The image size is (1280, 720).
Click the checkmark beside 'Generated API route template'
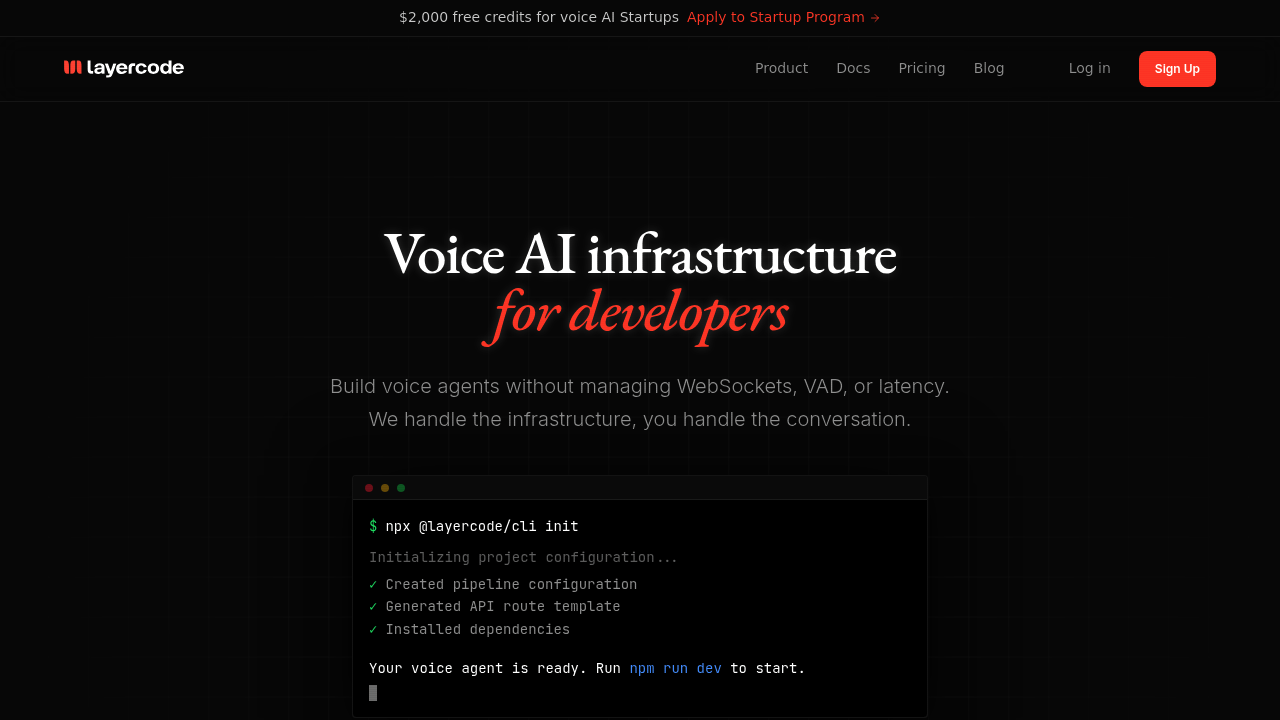pyautogui.click(x=372, y=606)
